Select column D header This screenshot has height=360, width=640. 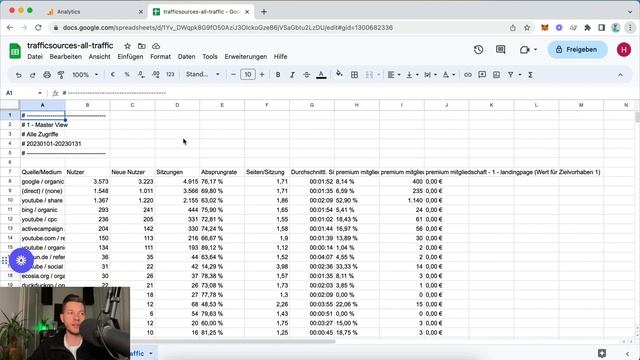click(x=177, y=105)
